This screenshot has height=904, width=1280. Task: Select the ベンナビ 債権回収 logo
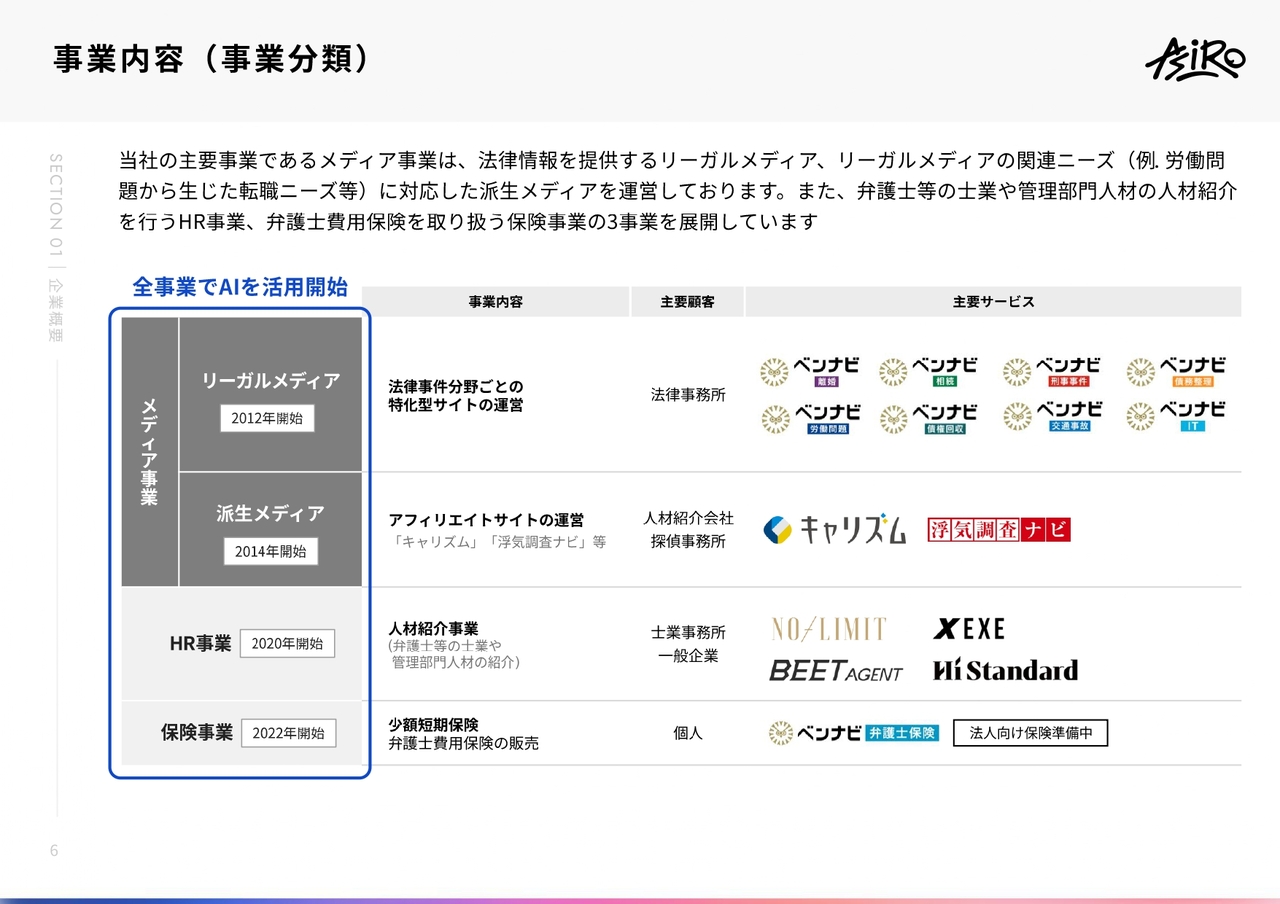928,418
